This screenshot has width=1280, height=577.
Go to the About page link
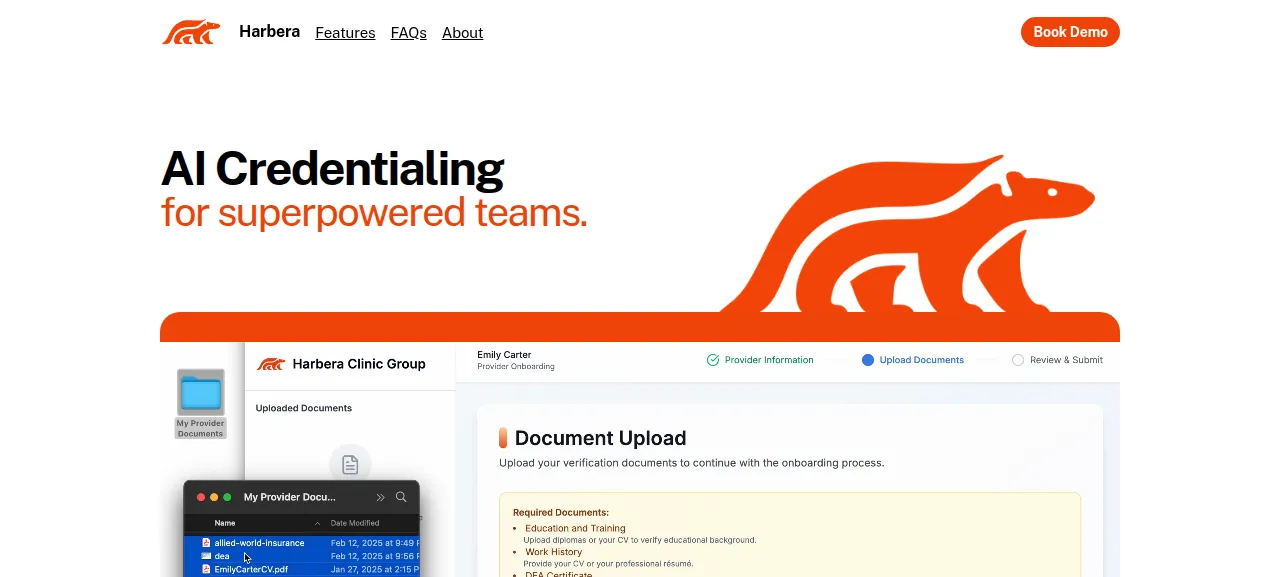462,33
